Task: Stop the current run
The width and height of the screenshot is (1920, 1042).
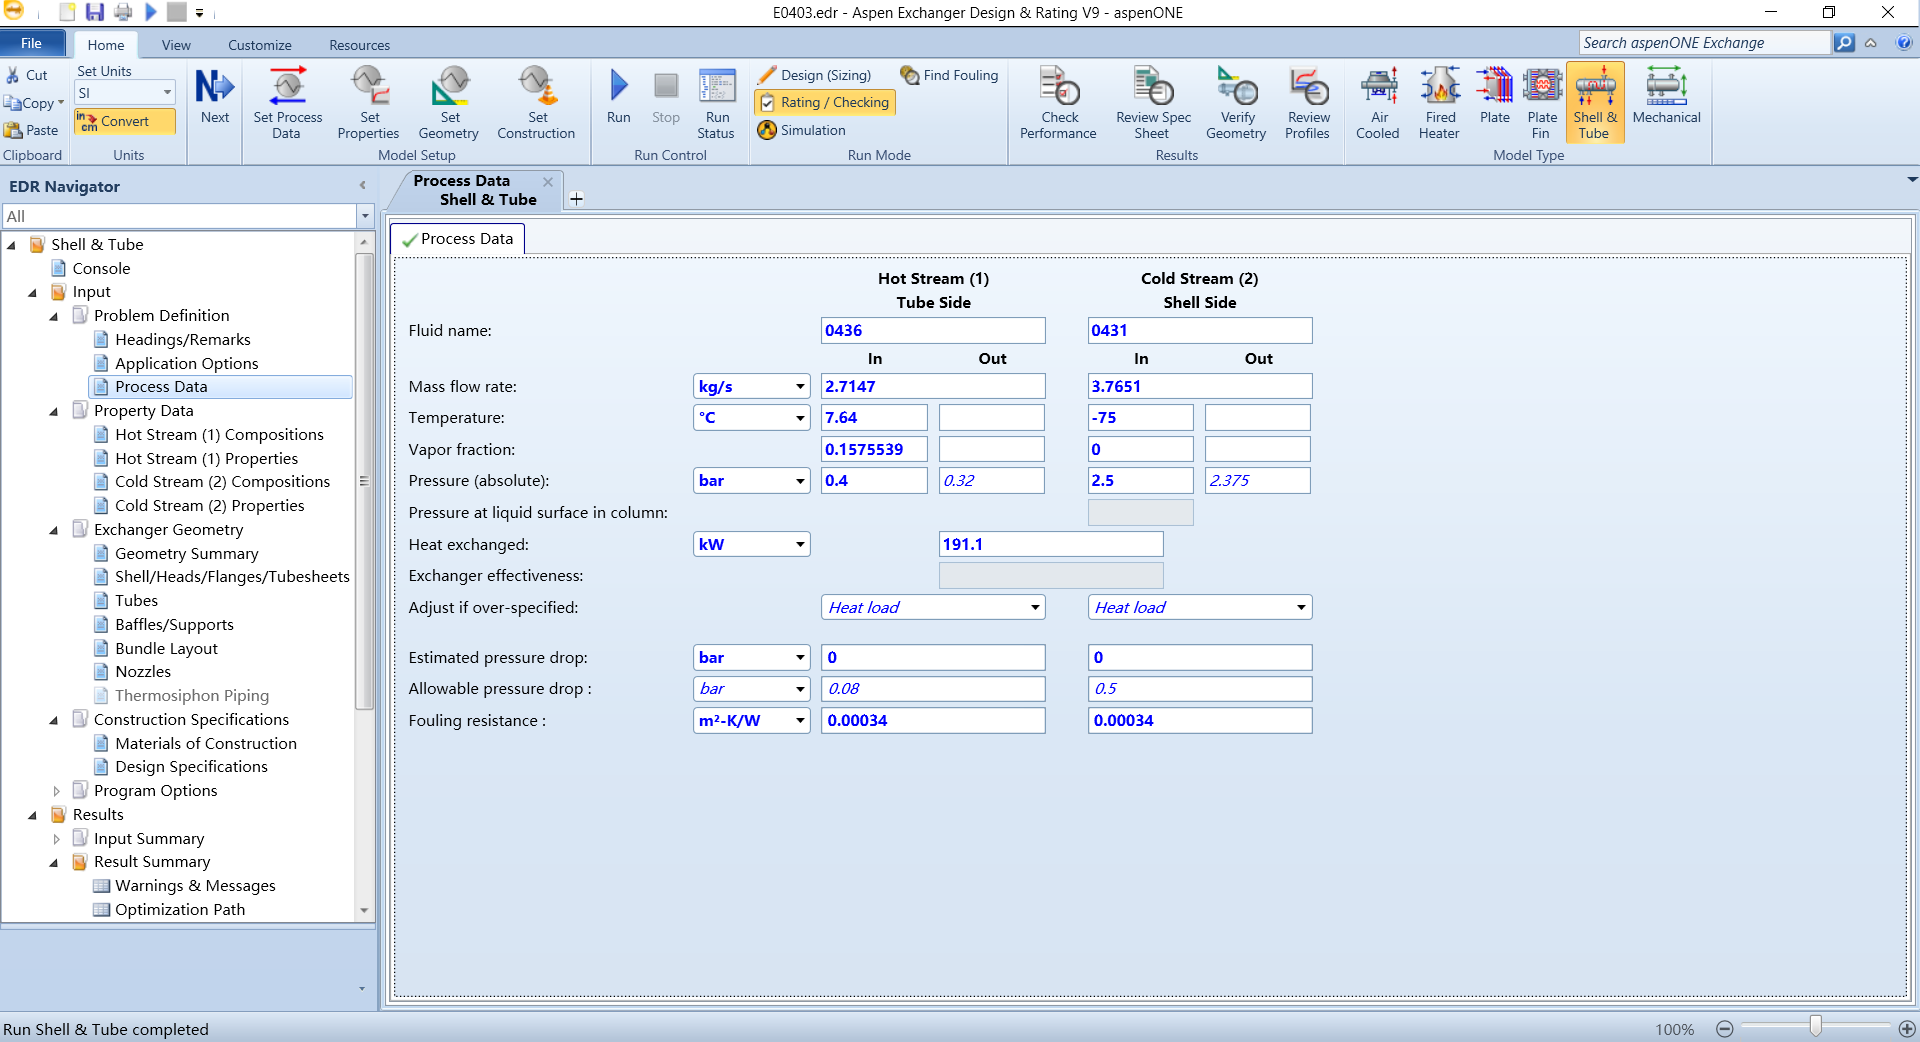Action: [x=666, y=96]
